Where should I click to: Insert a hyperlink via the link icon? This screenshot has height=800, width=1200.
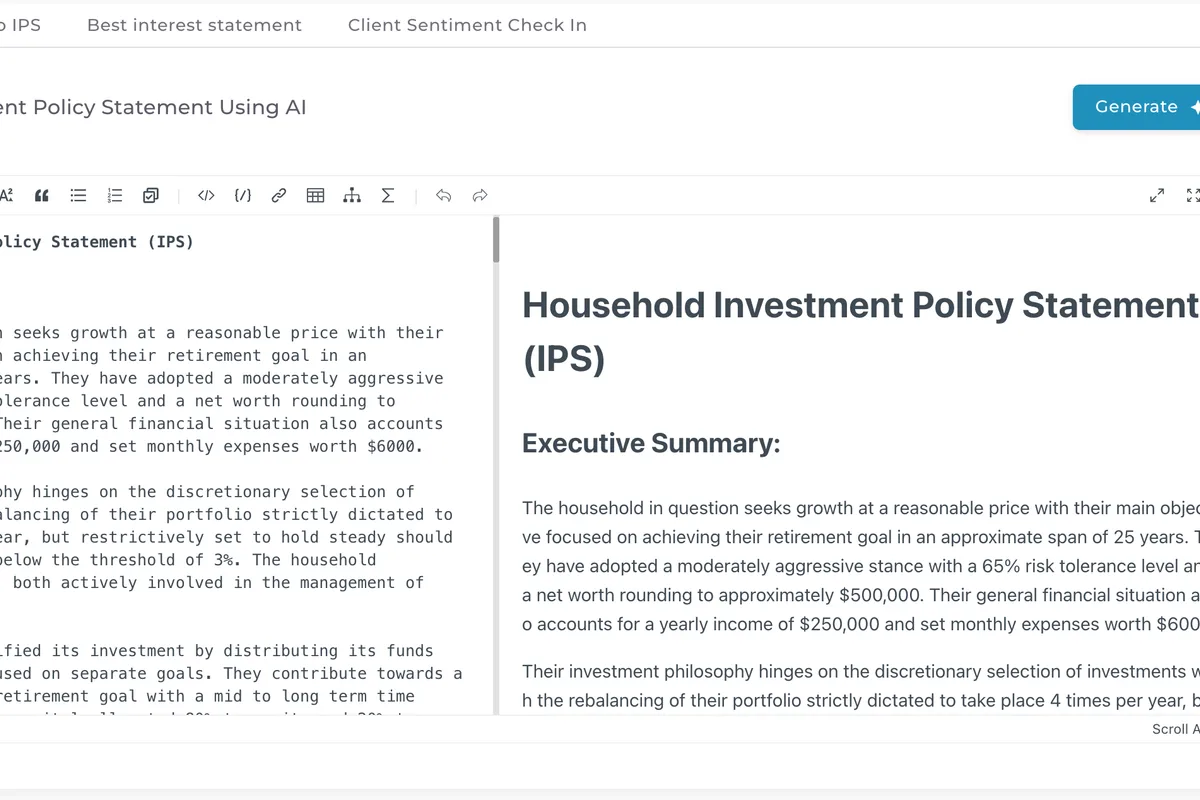point(279,196)
